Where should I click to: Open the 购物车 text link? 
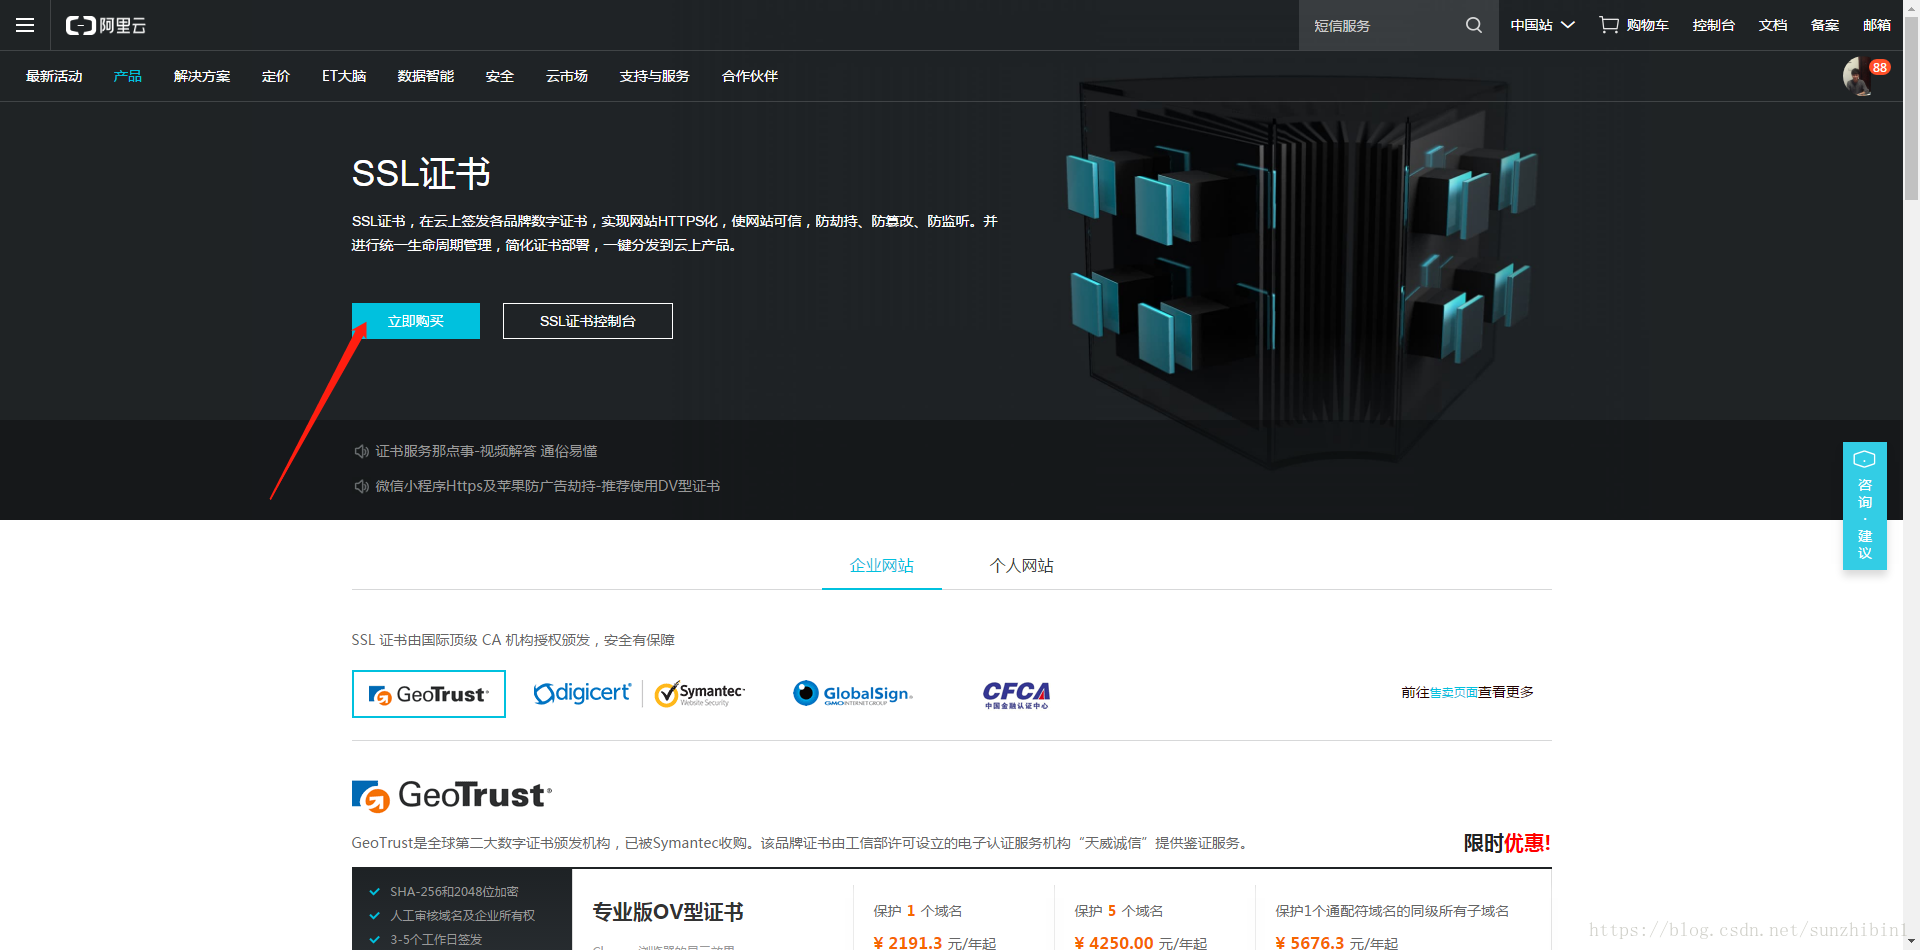click(1648, 25)
